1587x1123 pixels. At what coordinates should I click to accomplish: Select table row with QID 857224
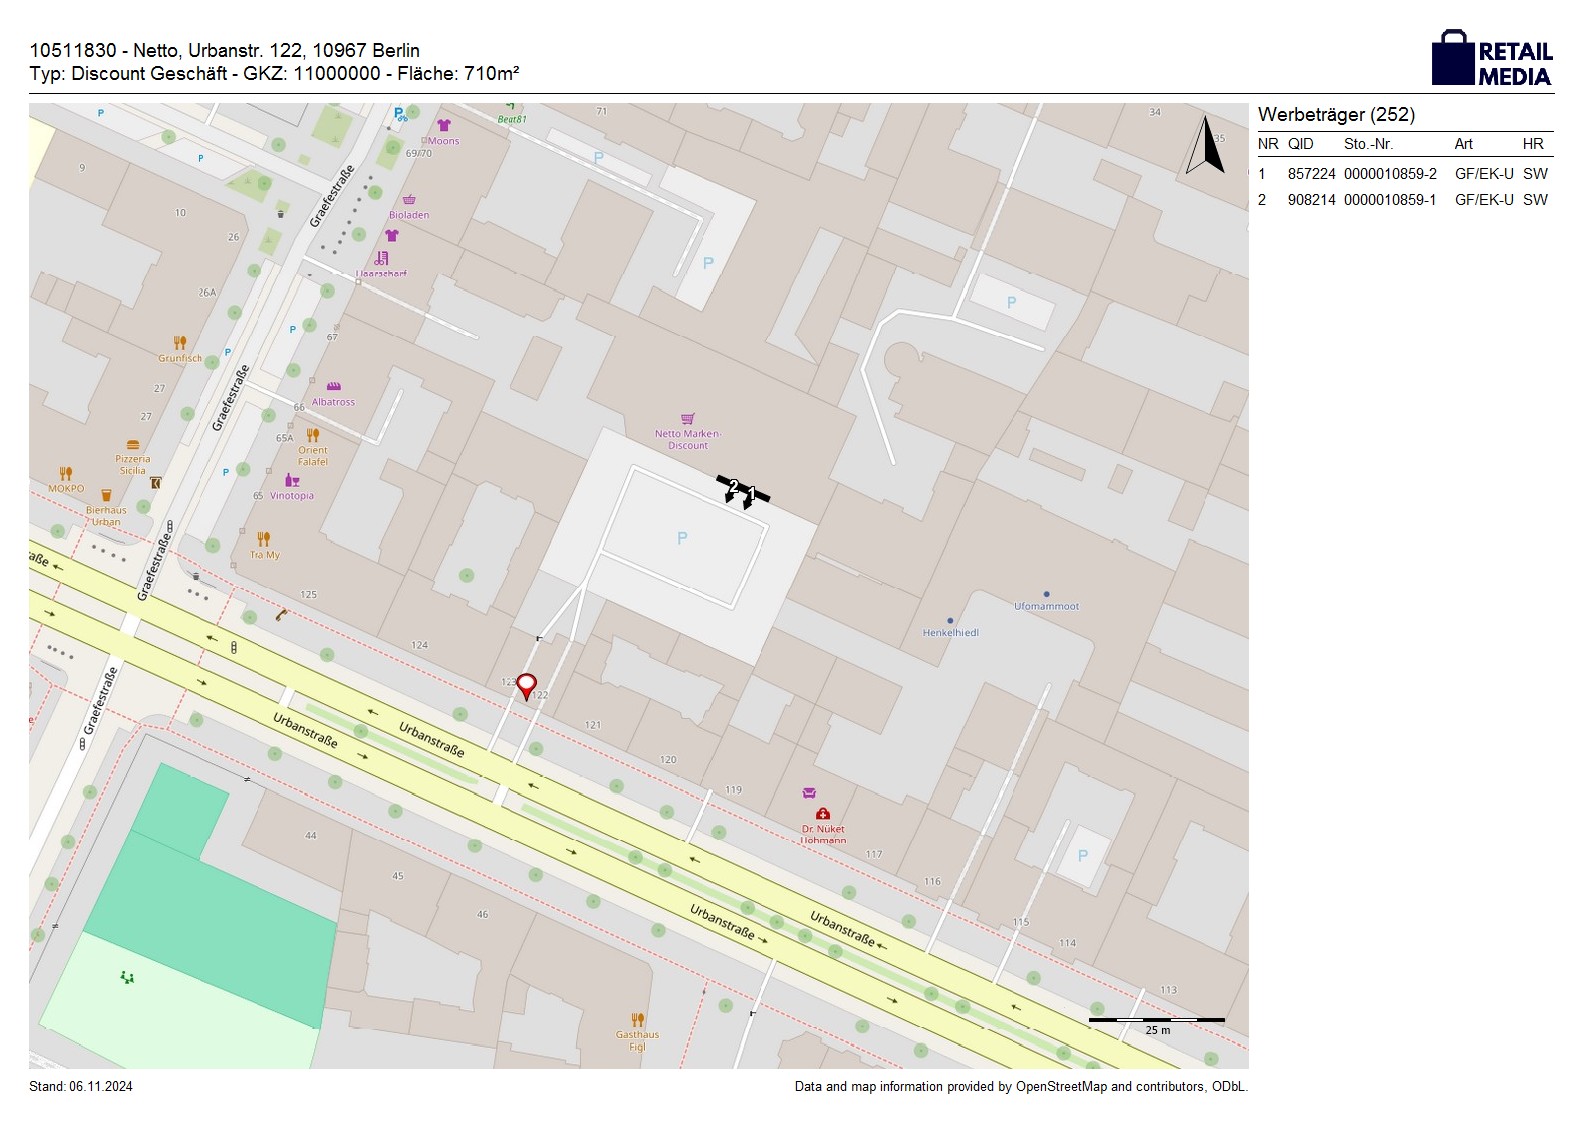(1404, 174)
